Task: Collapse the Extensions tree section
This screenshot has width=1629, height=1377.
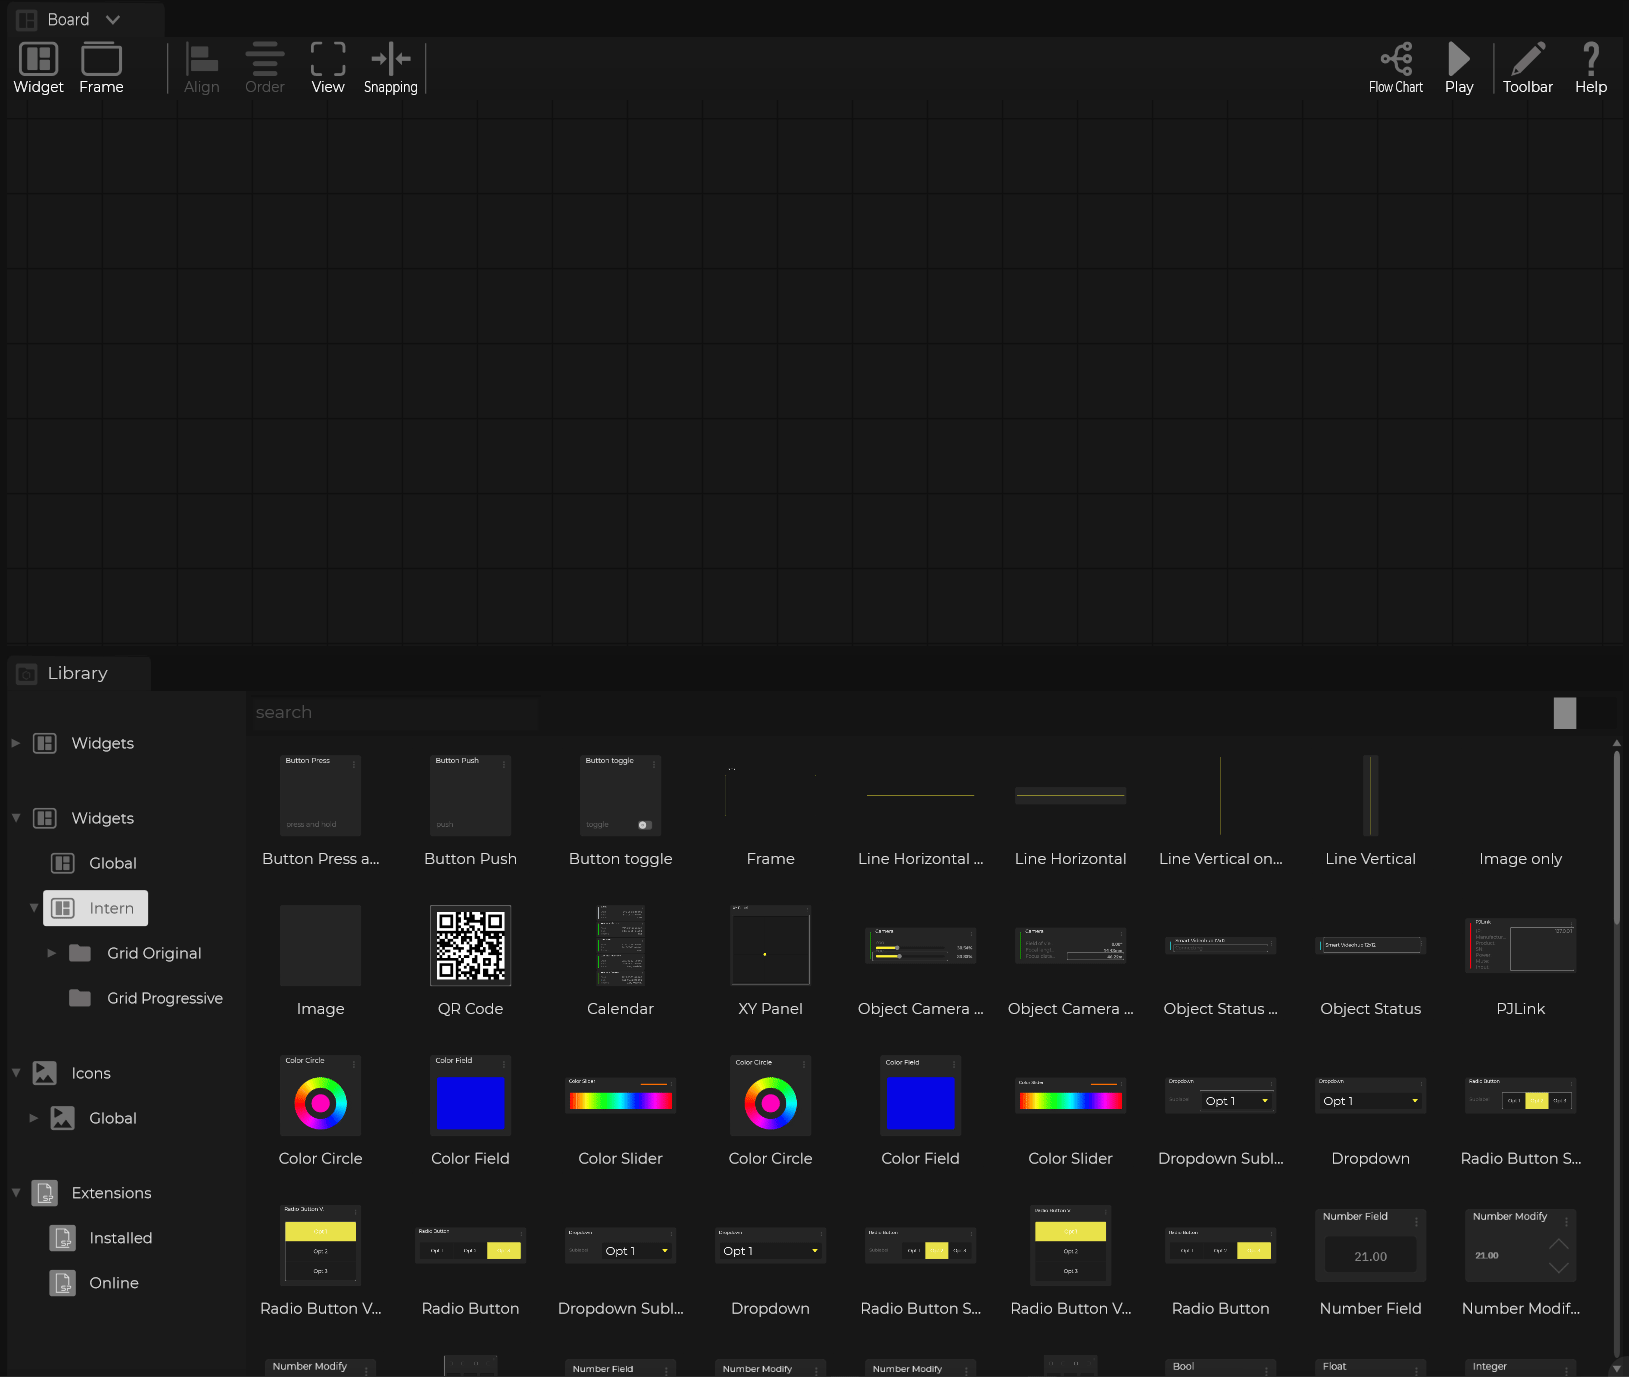Action: click(16, 1193)
